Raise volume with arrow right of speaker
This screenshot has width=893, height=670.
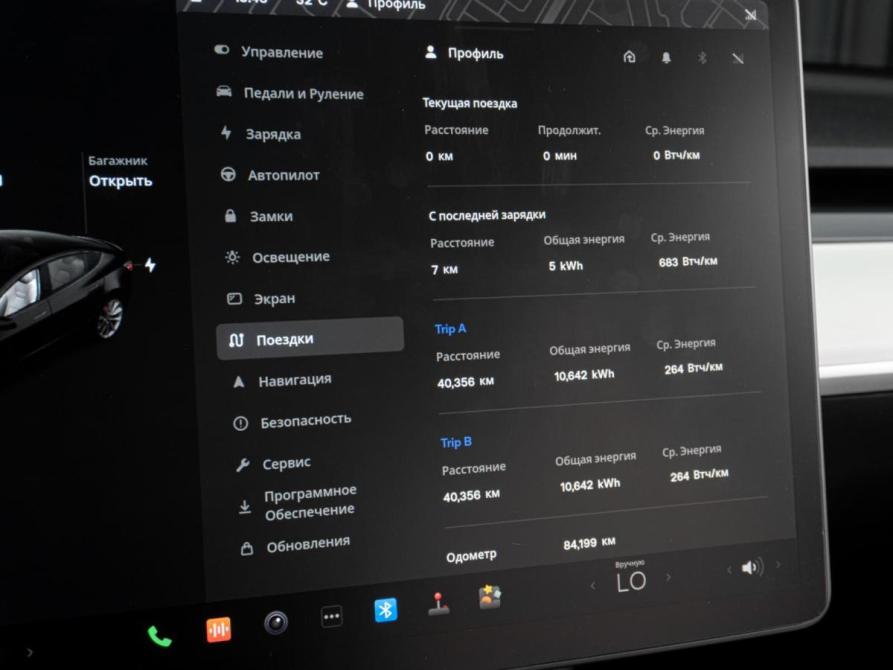click(x=778, y=564)
